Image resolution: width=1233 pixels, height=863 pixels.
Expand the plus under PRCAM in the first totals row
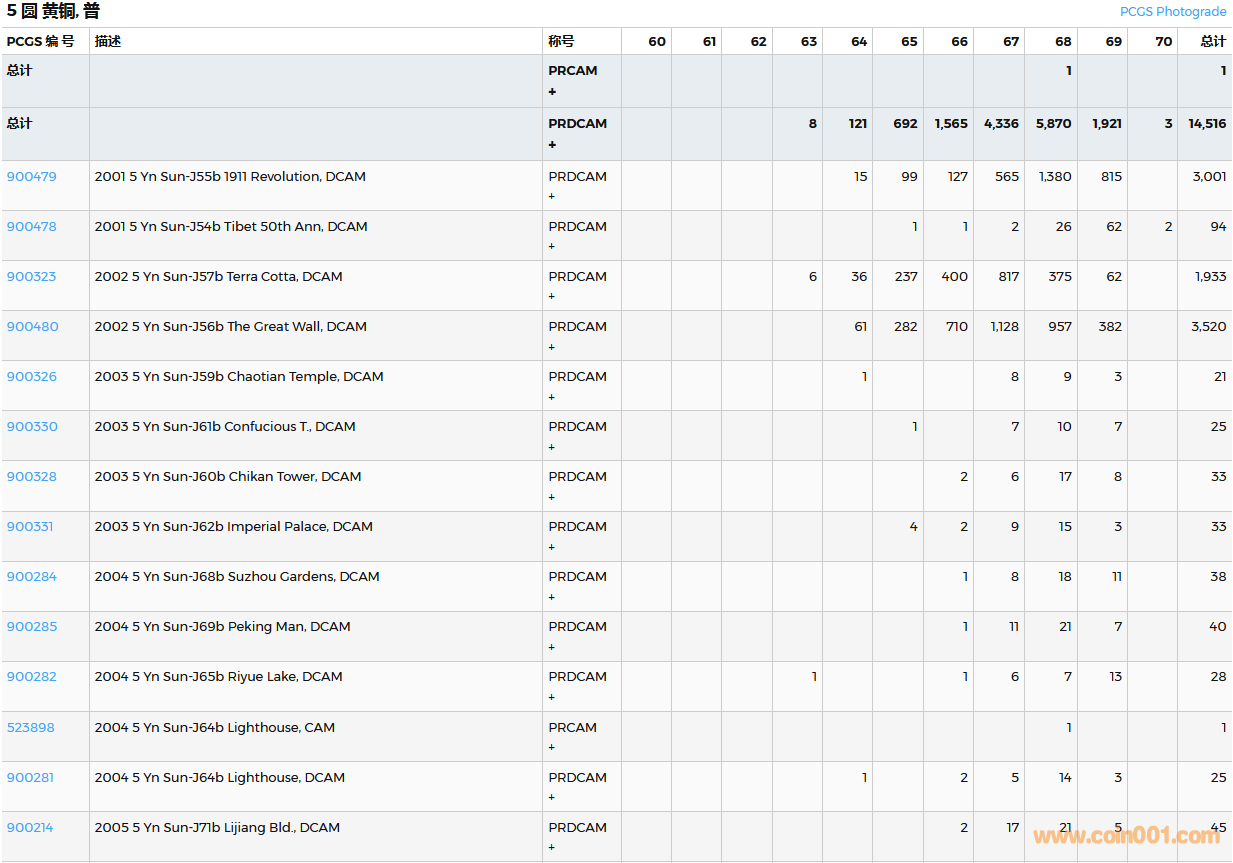[x=552, y=92]
